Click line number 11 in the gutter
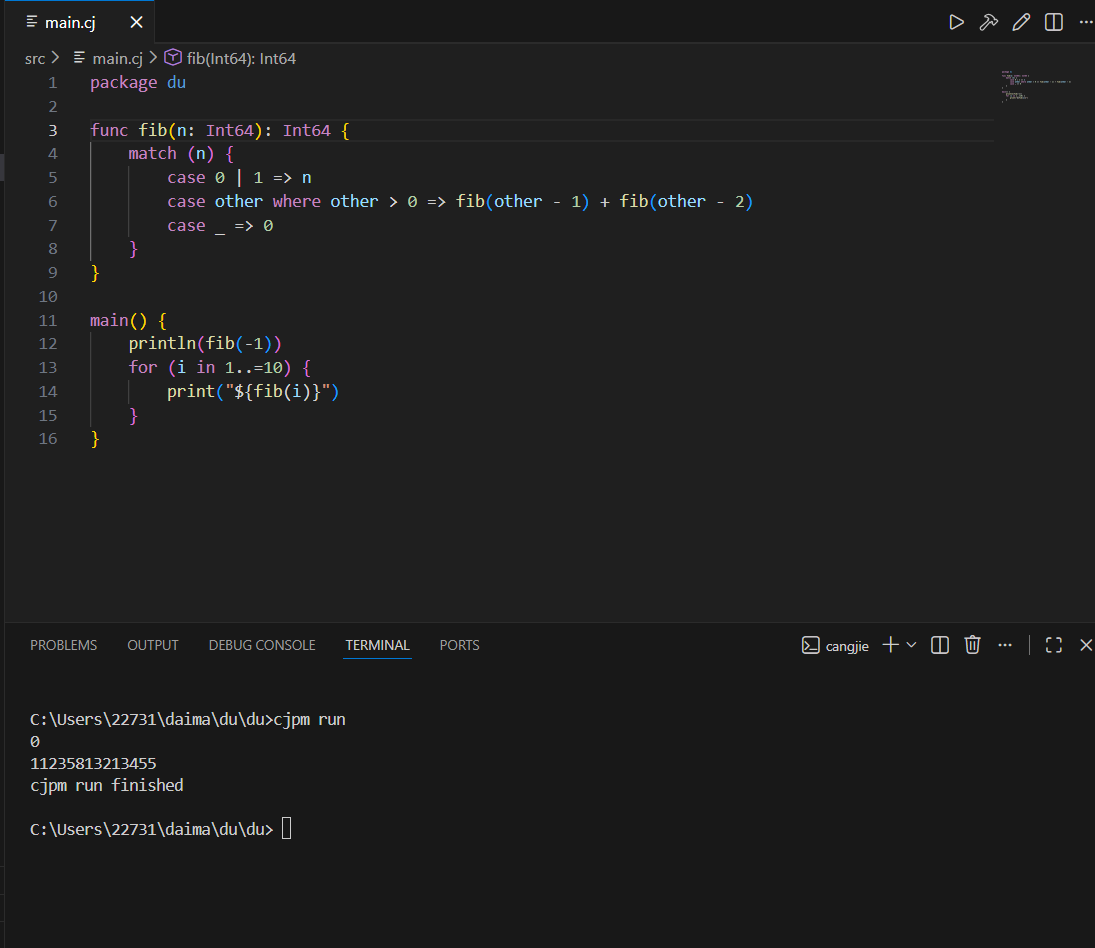1095x948 pixels. tap(47, 320)
